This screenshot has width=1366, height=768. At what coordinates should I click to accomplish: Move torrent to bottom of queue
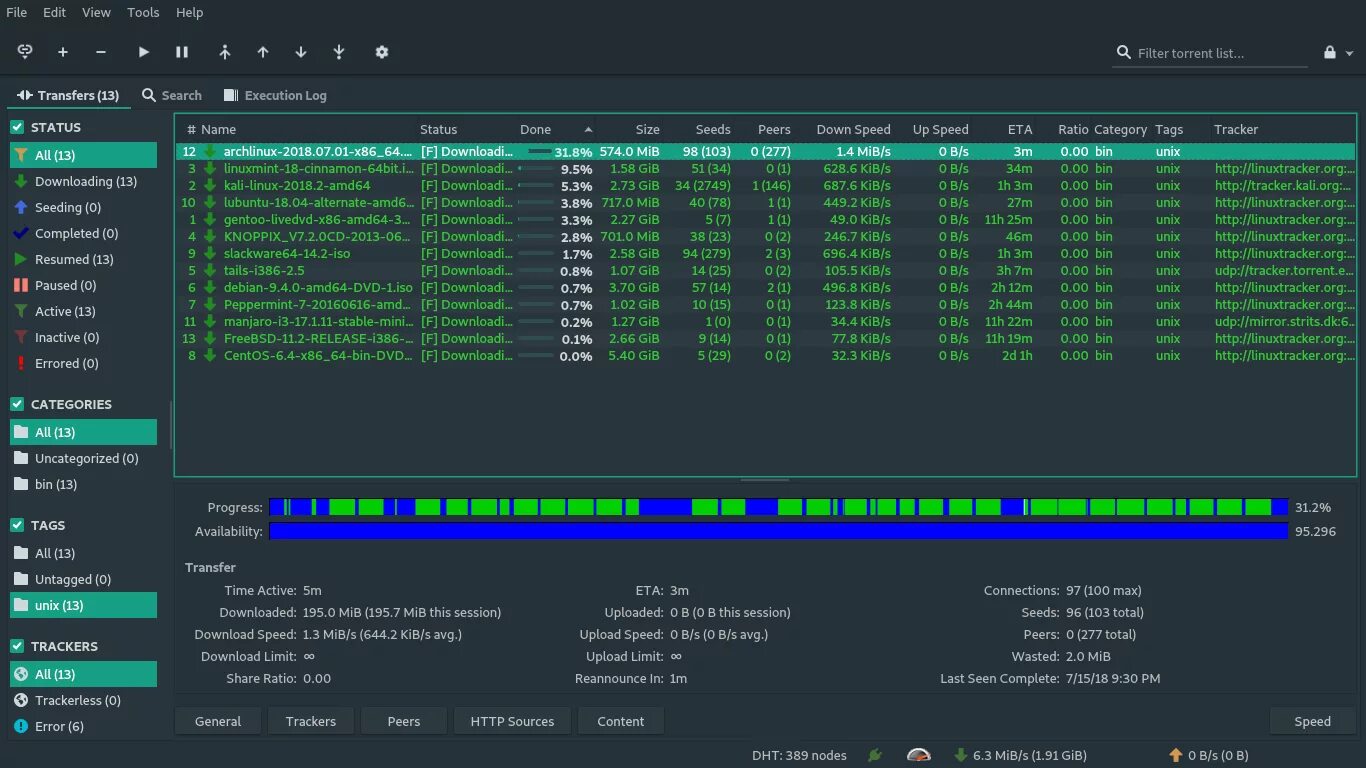point(339,52)
